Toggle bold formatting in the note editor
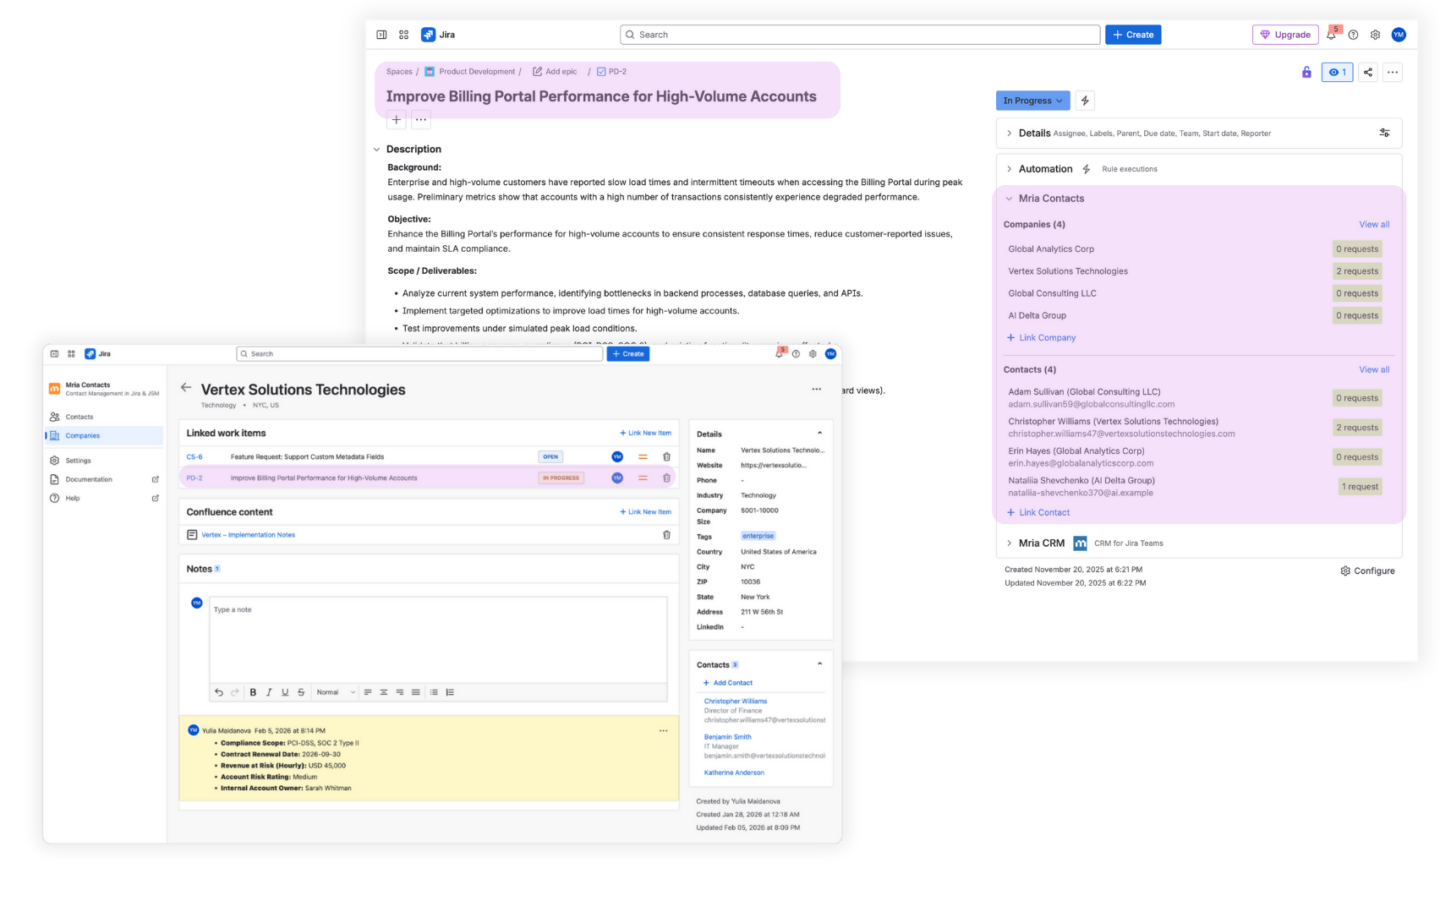 (x=254, y=691)
